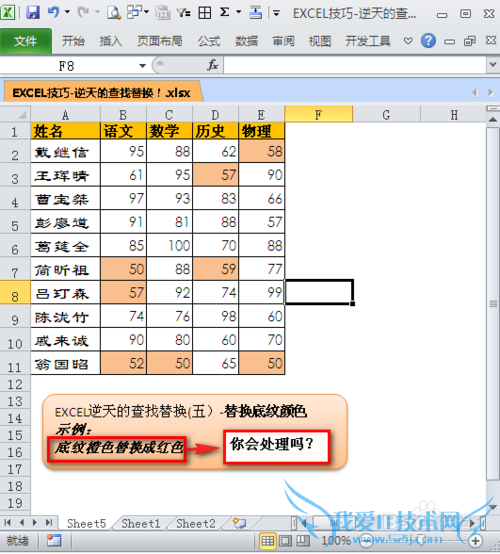Click header cell 物理
The width and height of the screenshot is (500, 554).
pos(261,131)
